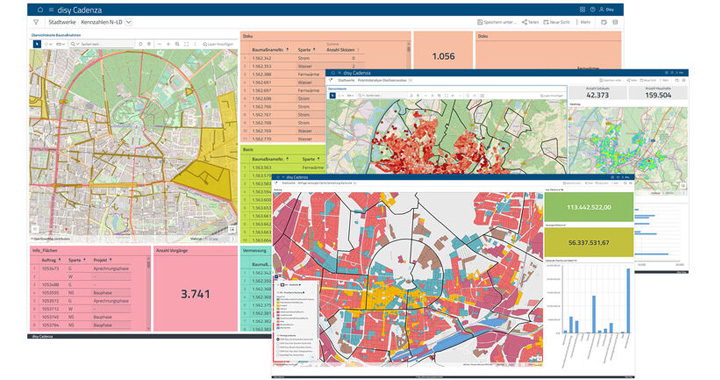
Task: Open more options on Baumaßnahmen map toolbar
Action: pyautogui.click(x=195, y=44)
